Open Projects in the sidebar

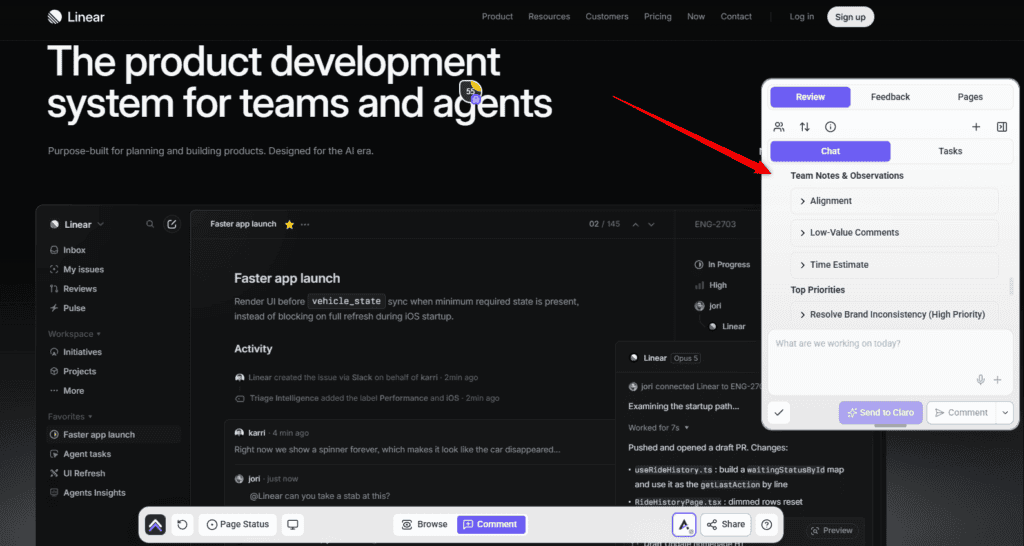(x=73, y=371)
